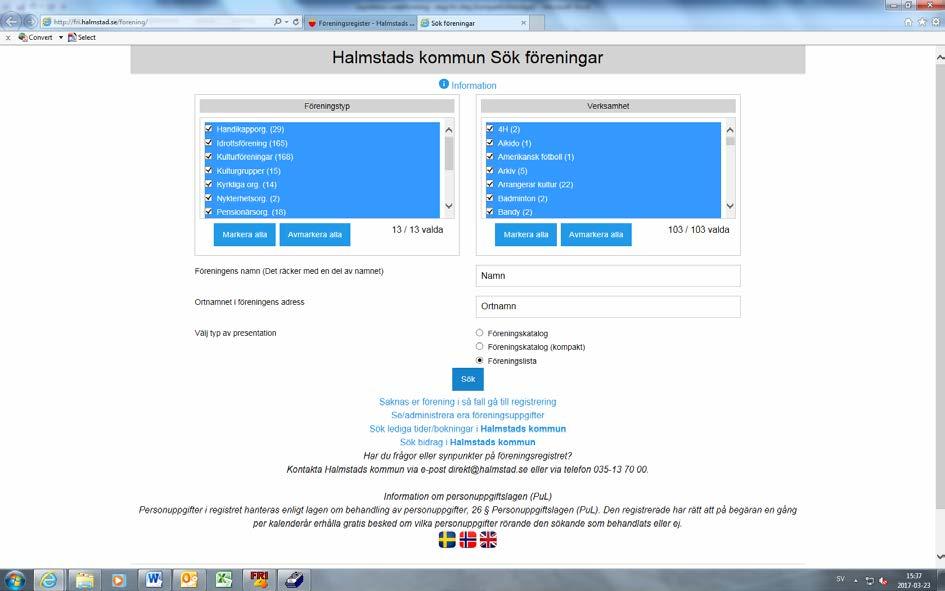Go back with the browser back arrow
The width and height of the screenshot is (945, 591).
point(11,22)
